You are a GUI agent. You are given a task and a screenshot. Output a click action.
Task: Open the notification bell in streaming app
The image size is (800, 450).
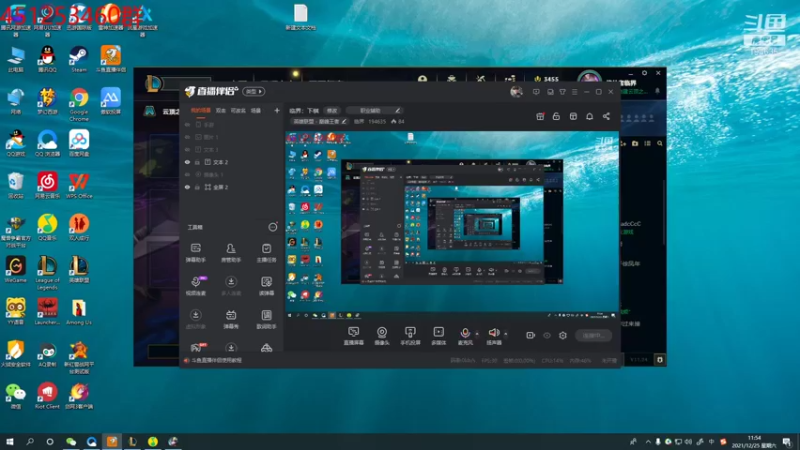[589, 116]
